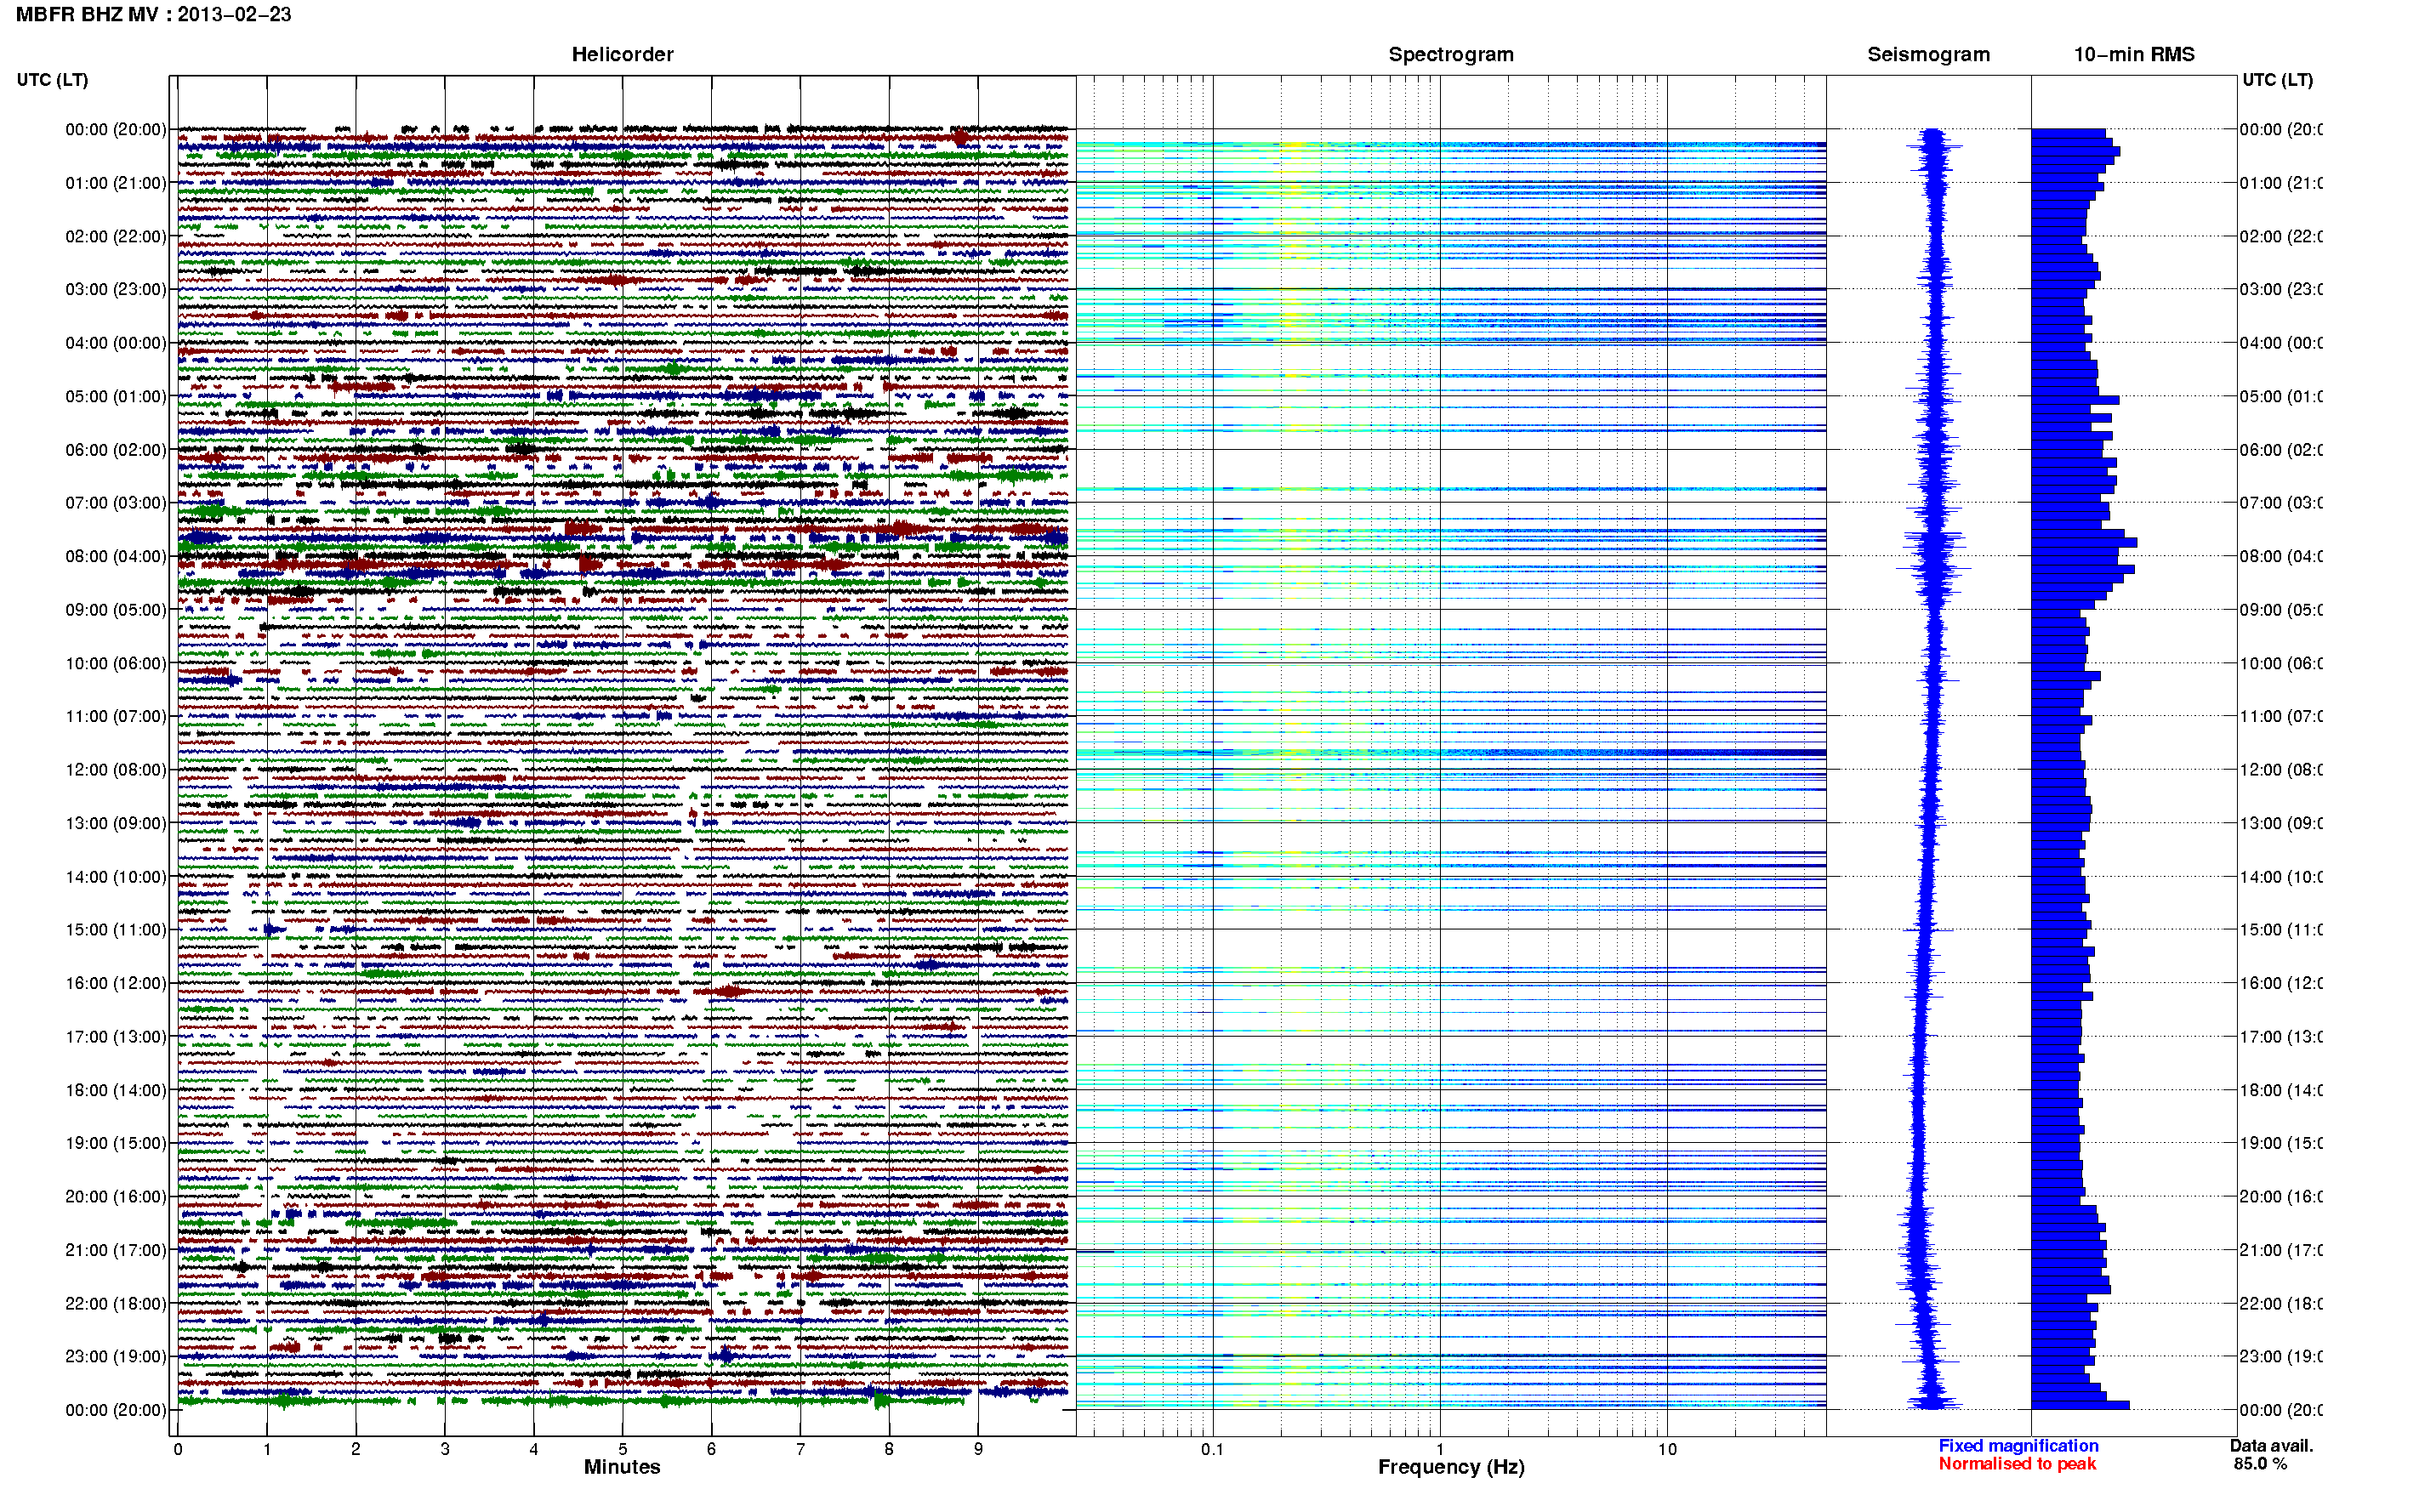
Task: Click the '9' tick on the Minutes axis
Action: (978, 1449)
